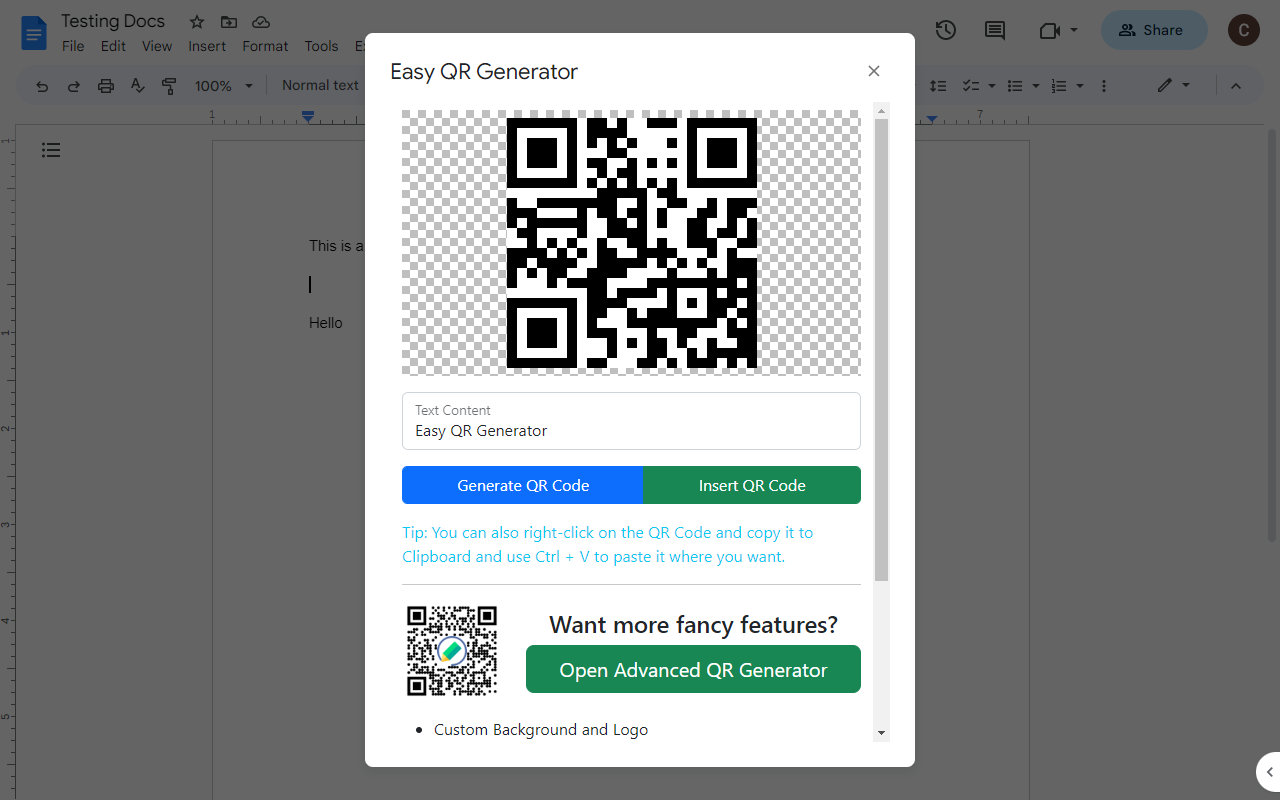Print the document
The height and width of the screenshot is (800, 1280).
[x=106, y=86]
